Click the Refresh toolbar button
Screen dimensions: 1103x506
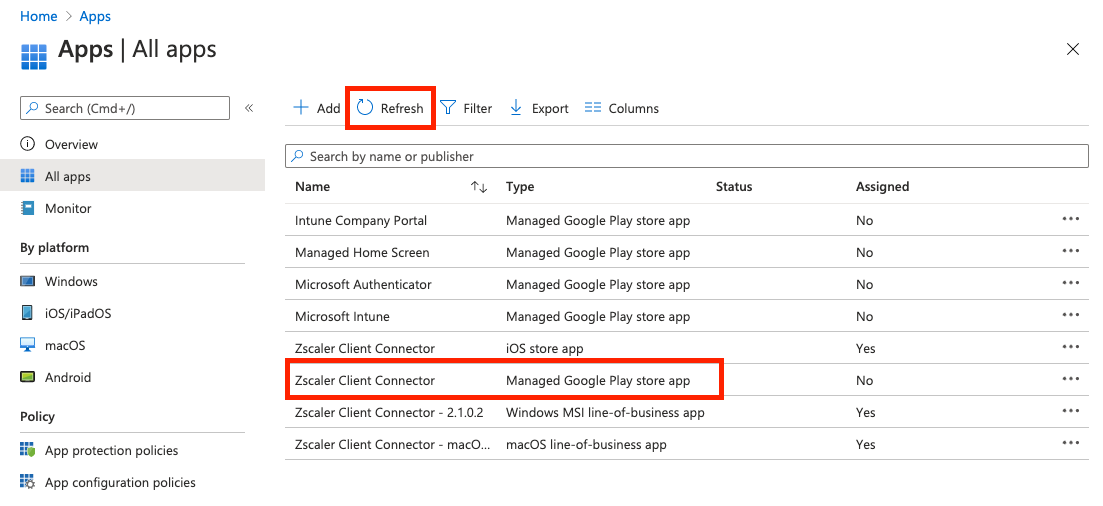pyautogui.click(x=390, y=108)
